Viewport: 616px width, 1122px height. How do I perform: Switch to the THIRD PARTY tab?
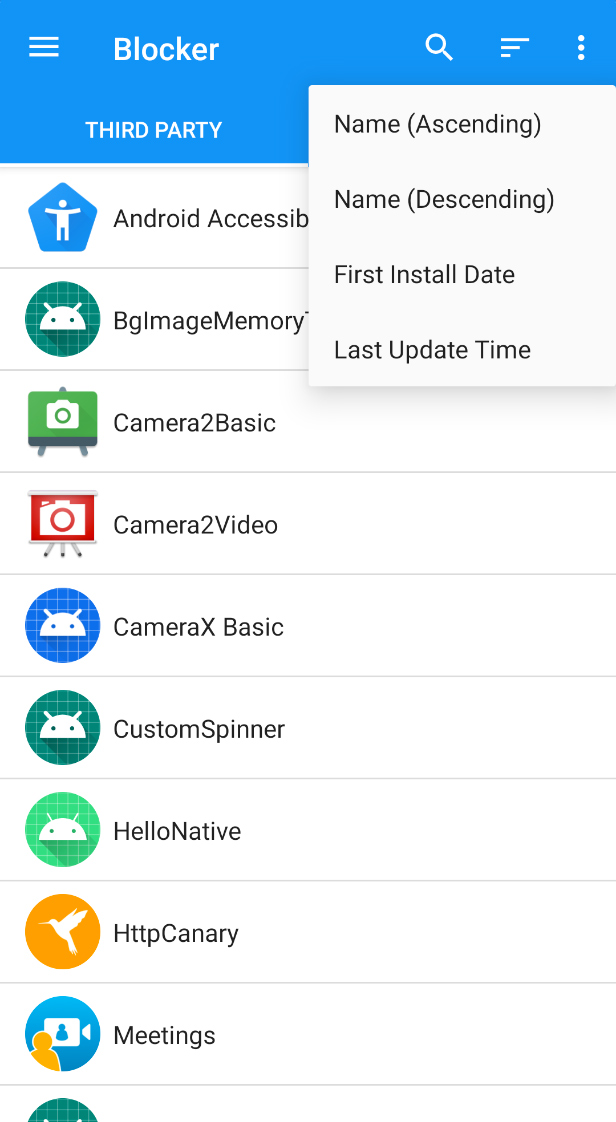154,130
